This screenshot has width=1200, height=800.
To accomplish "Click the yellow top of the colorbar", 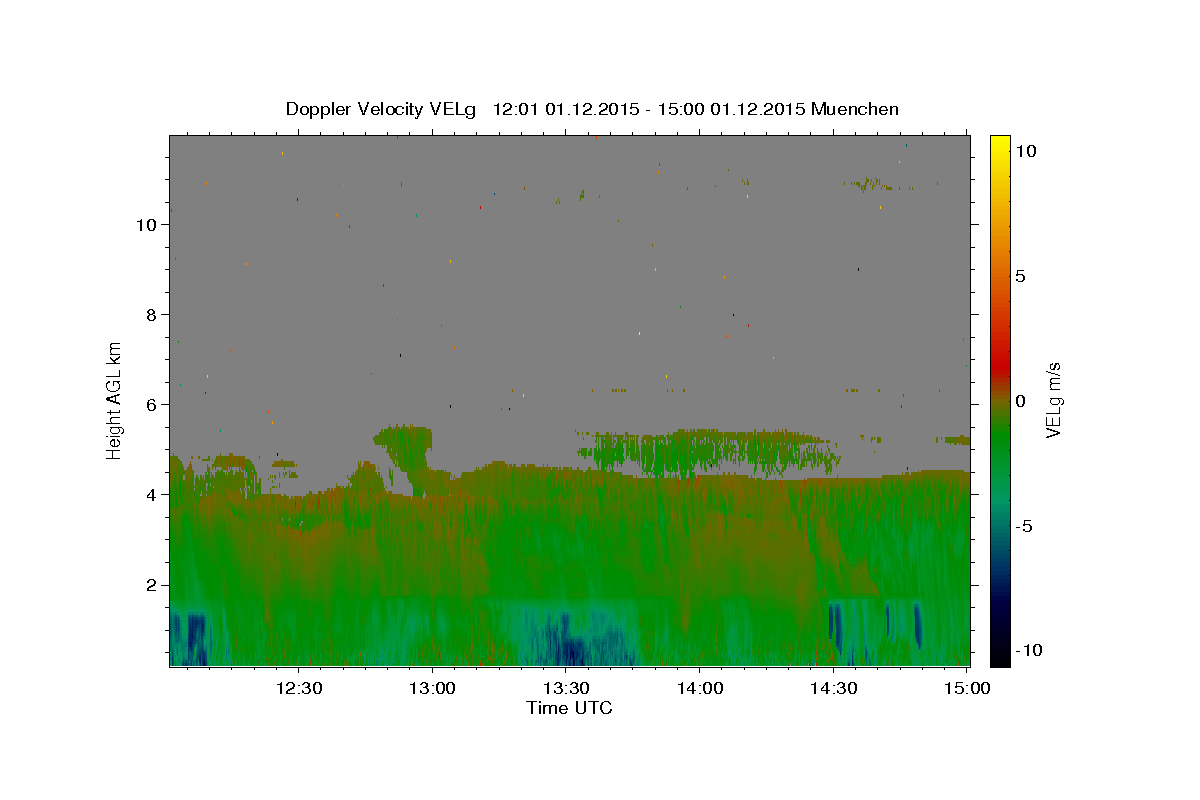I will click(x=999, y=145).
